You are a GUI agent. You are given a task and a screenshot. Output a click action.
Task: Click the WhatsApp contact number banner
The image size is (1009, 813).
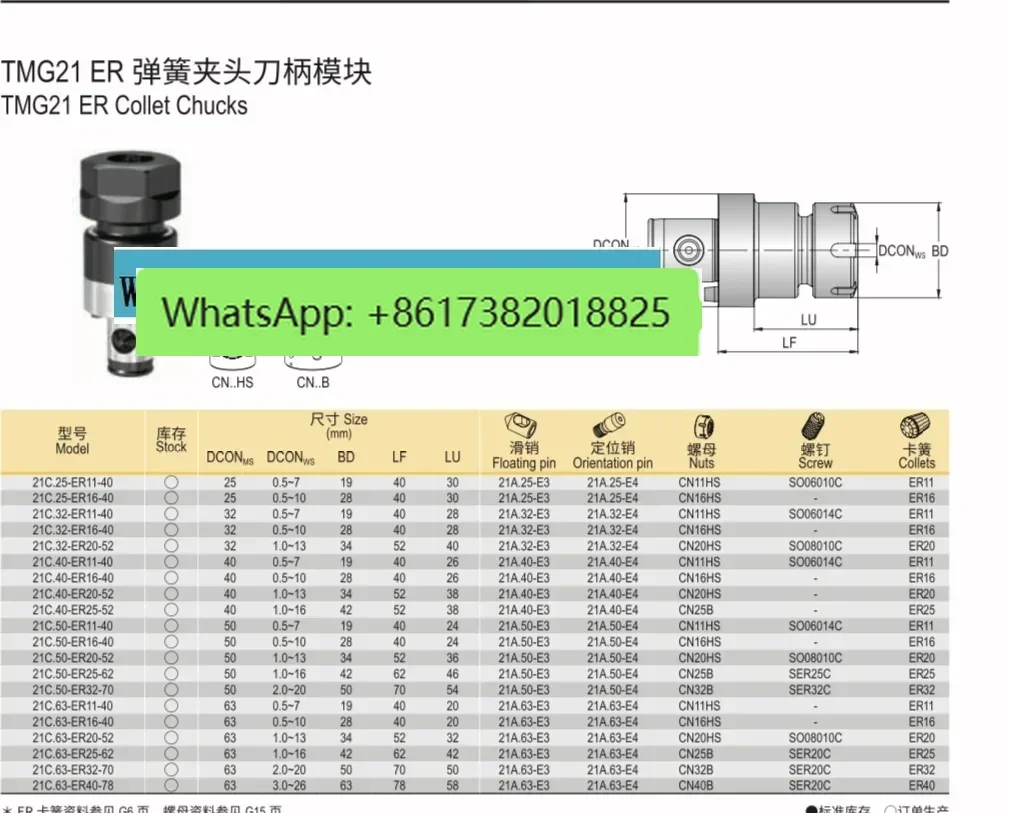pyautogui.click(x=418, y=312)
